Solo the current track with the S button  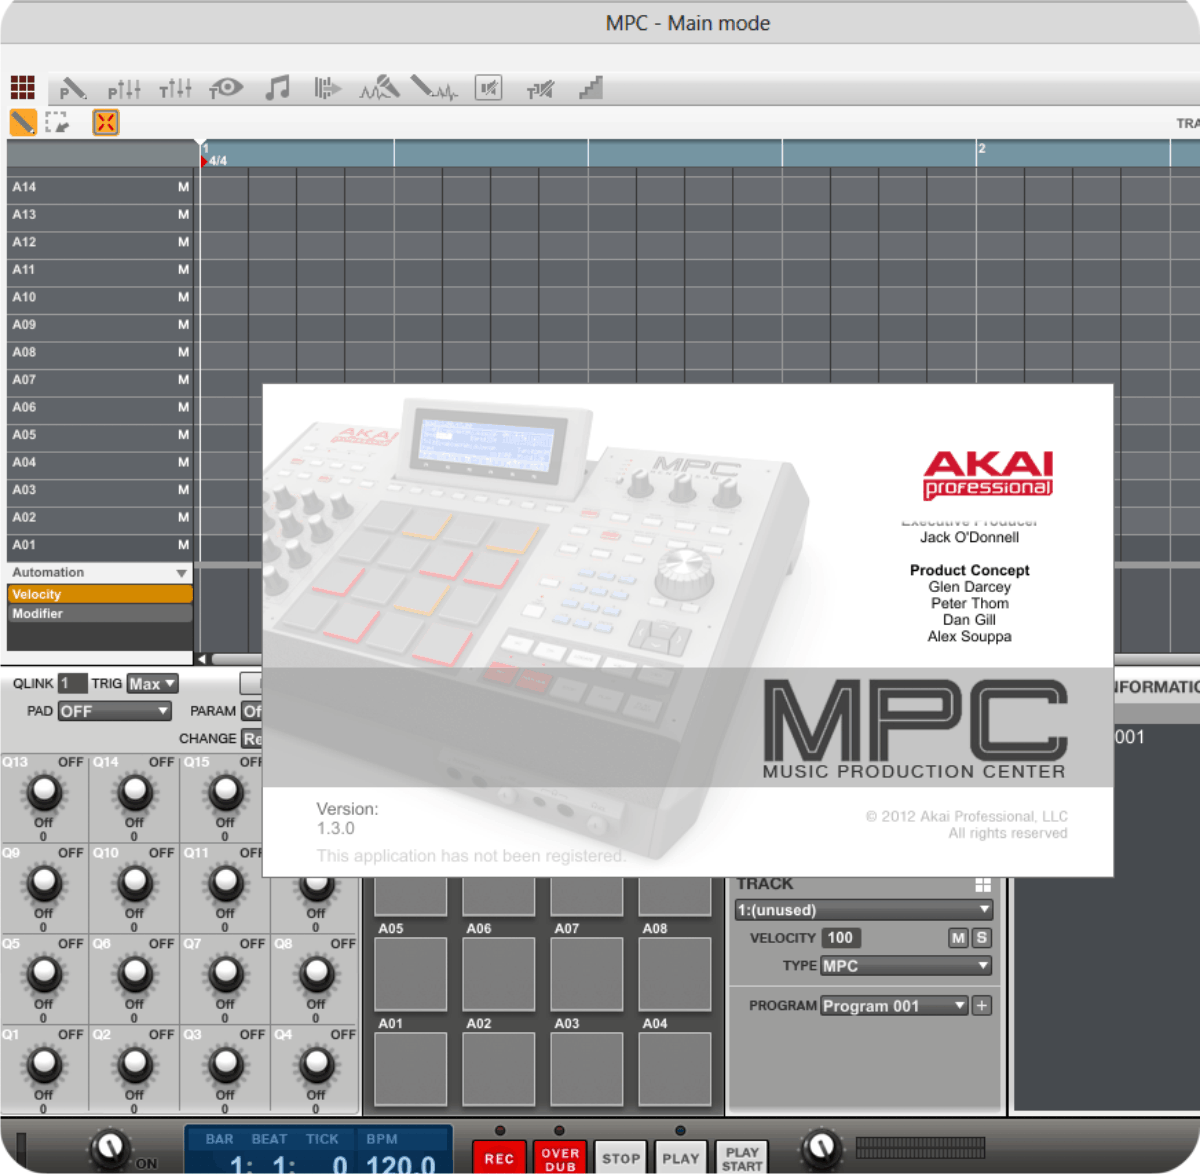981,937
